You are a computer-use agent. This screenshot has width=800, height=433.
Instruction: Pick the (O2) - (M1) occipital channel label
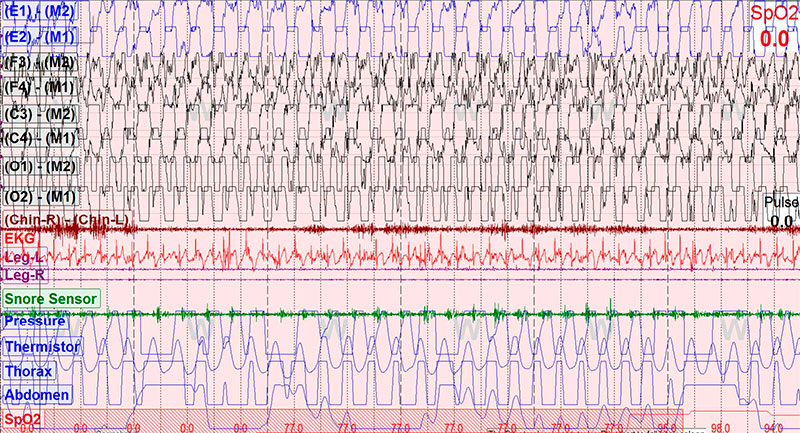coord(41,196)
